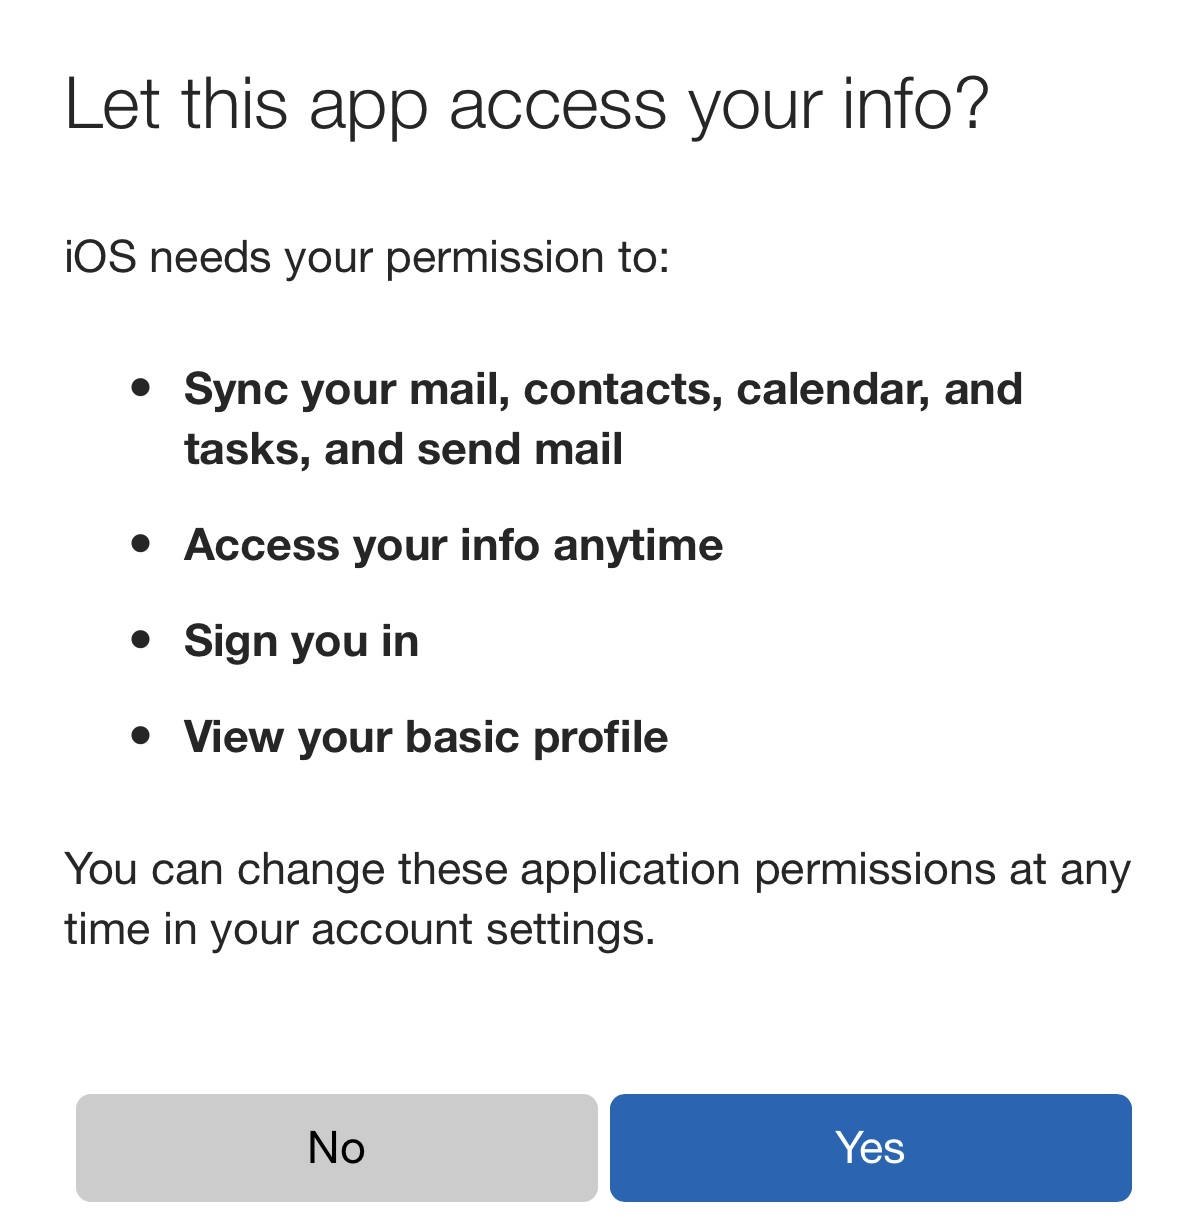Click the bullet beside "Access your info anytime"

[x=141, y=543]
